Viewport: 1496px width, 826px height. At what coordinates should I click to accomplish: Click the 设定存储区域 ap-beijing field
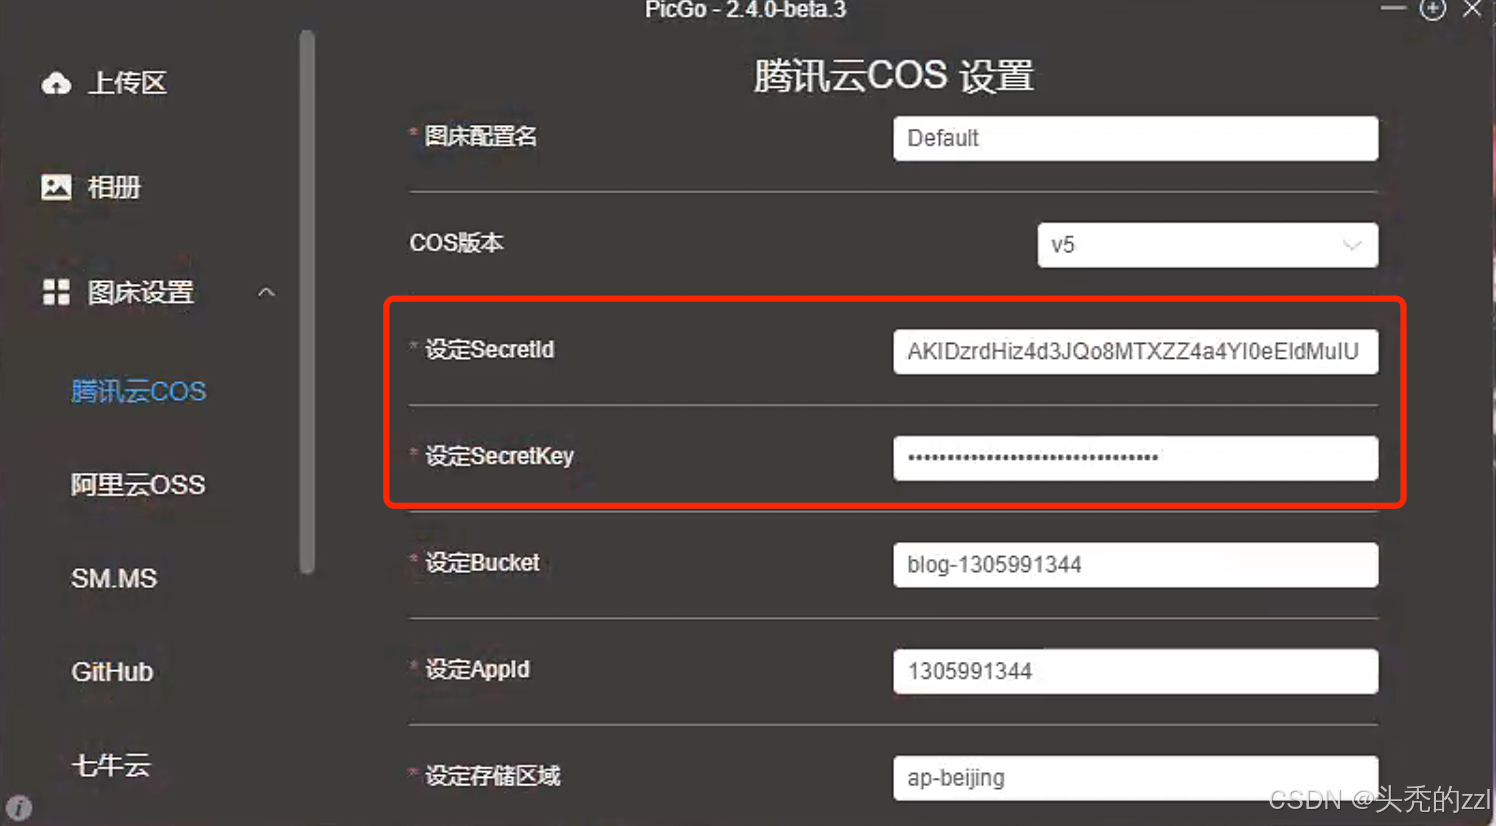(1136, 778)
